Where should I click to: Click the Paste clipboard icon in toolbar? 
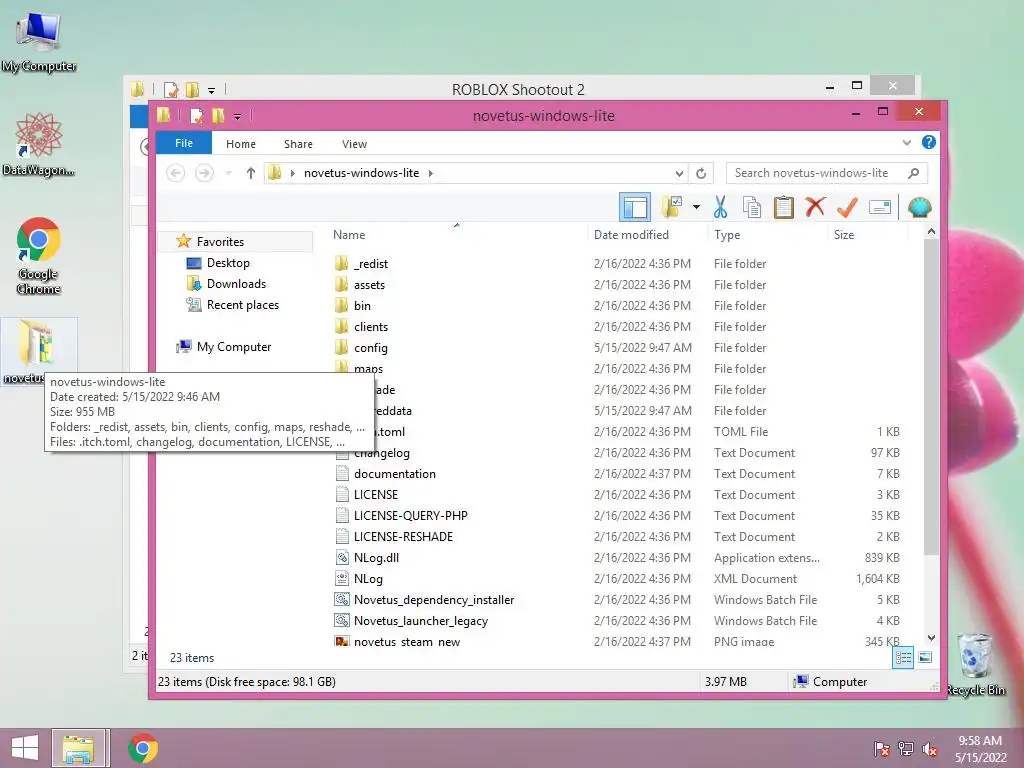(783, 207)
